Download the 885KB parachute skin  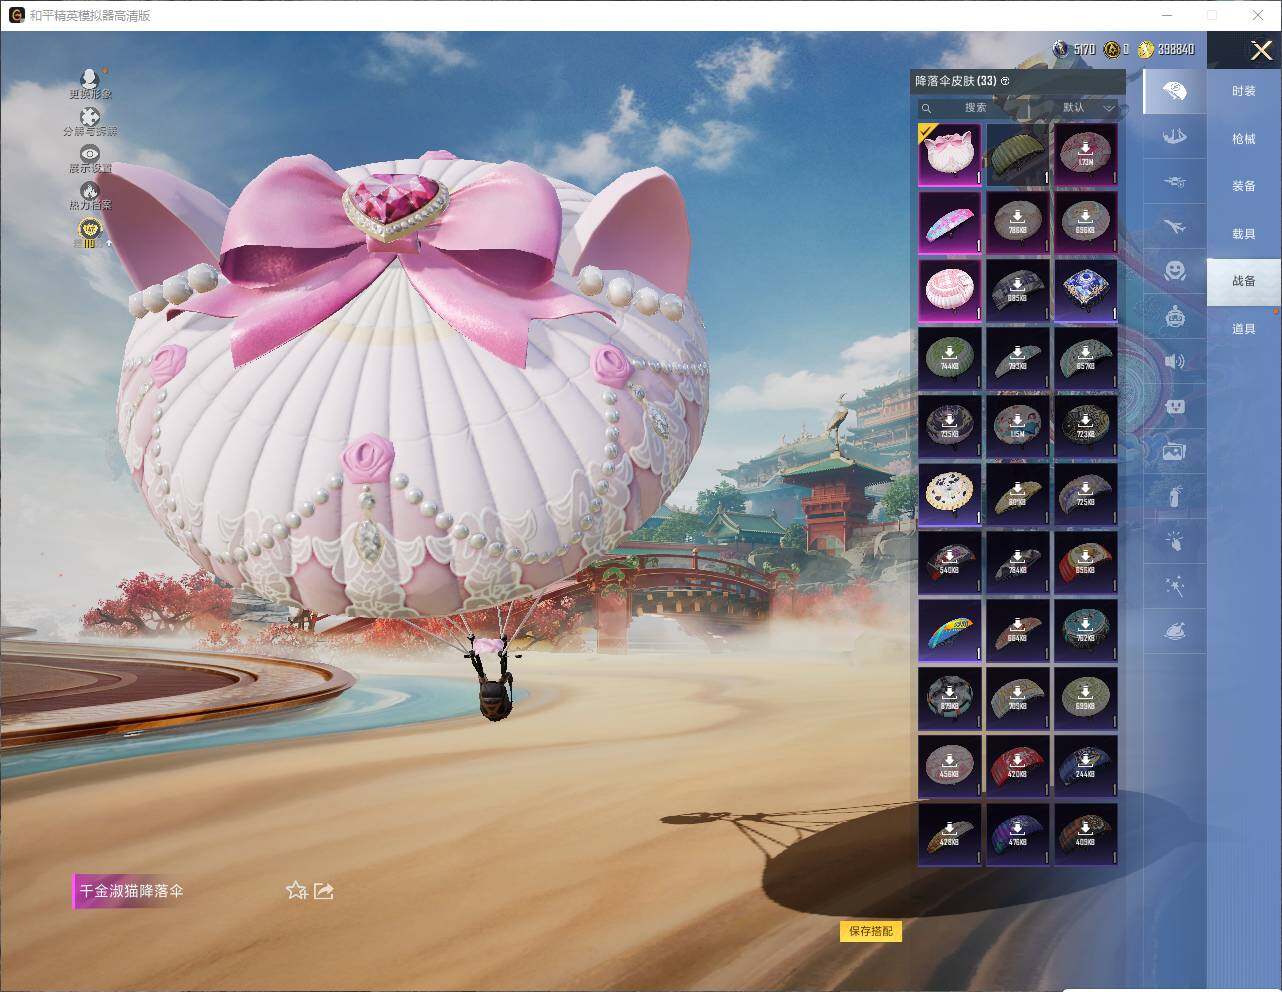1017,290
